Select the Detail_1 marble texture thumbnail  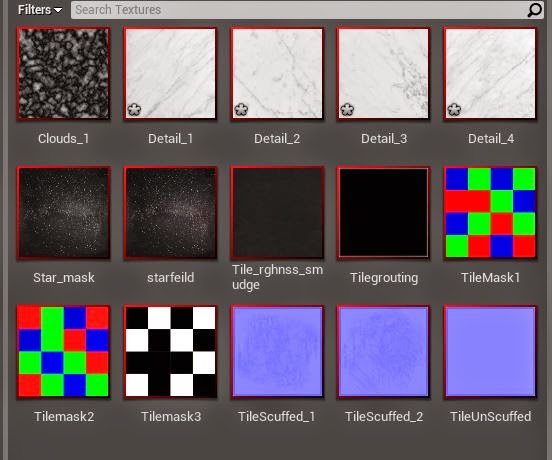pyautogui.click(x=170, y=74)
